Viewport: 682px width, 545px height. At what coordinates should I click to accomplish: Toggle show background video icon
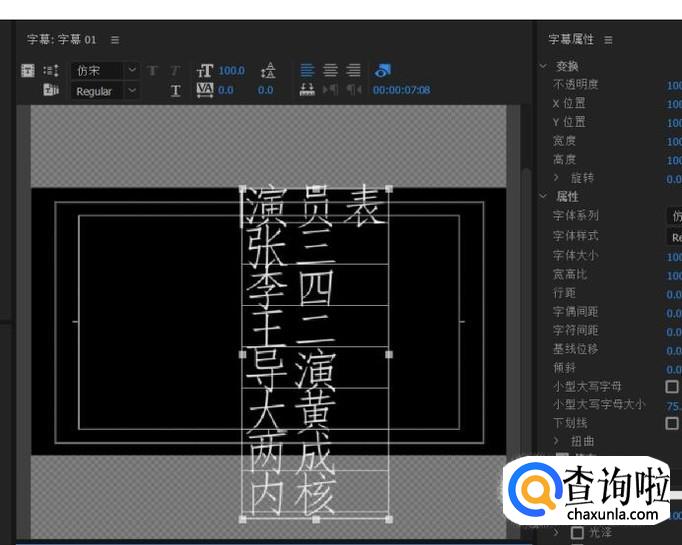click(383, 70)
